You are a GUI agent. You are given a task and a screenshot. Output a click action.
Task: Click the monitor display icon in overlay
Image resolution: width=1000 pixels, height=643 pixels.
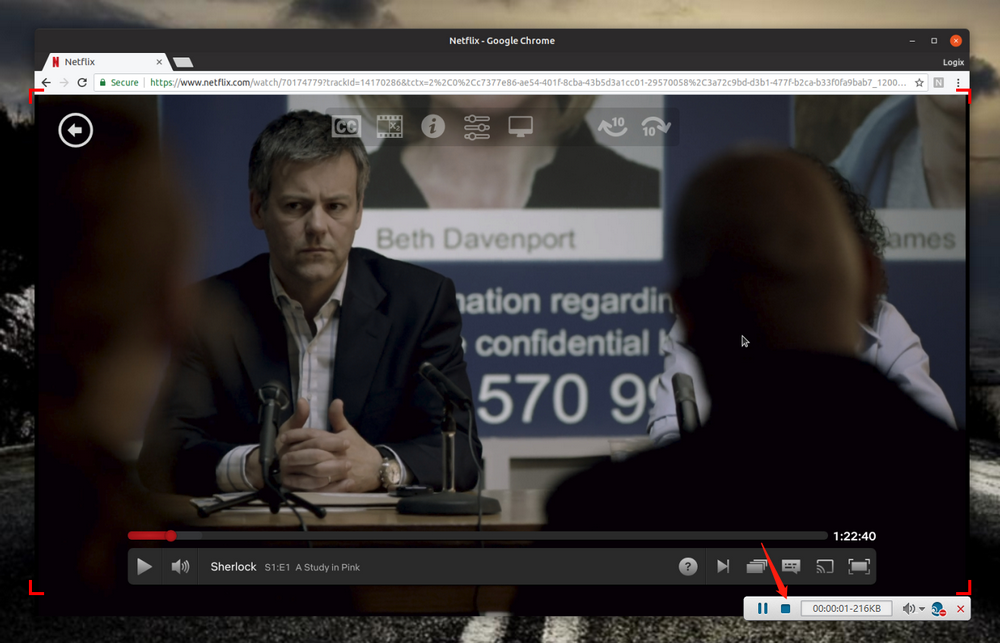click(x=520, y=126)
